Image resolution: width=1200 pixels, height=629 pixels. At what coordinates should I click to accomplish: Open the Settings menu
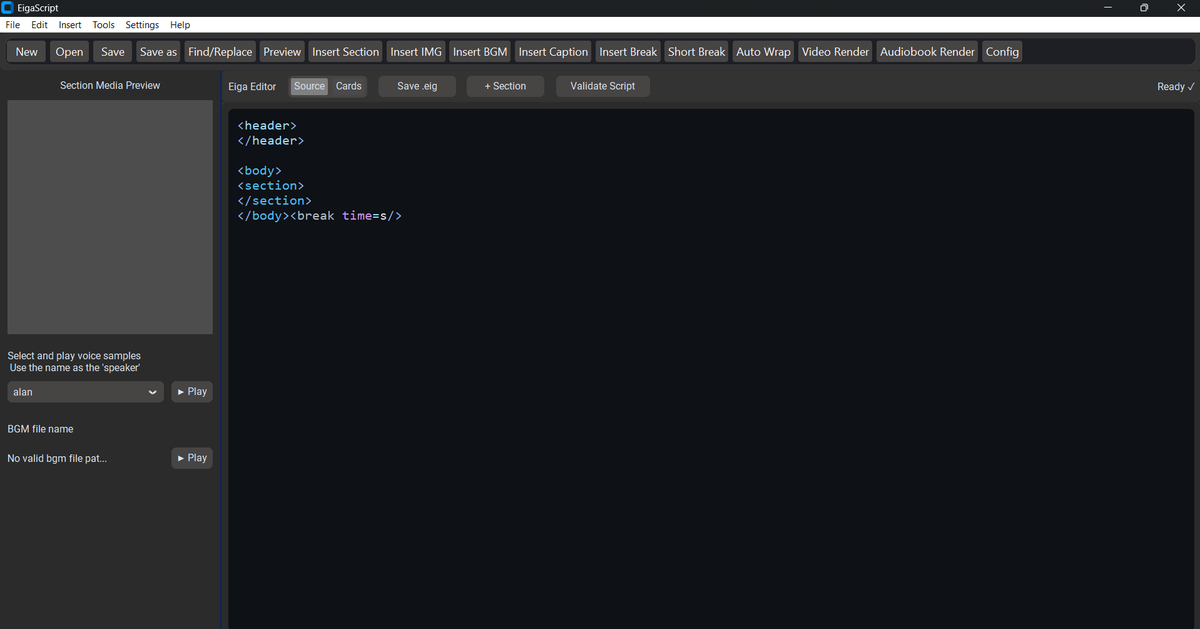coord(142,25)
